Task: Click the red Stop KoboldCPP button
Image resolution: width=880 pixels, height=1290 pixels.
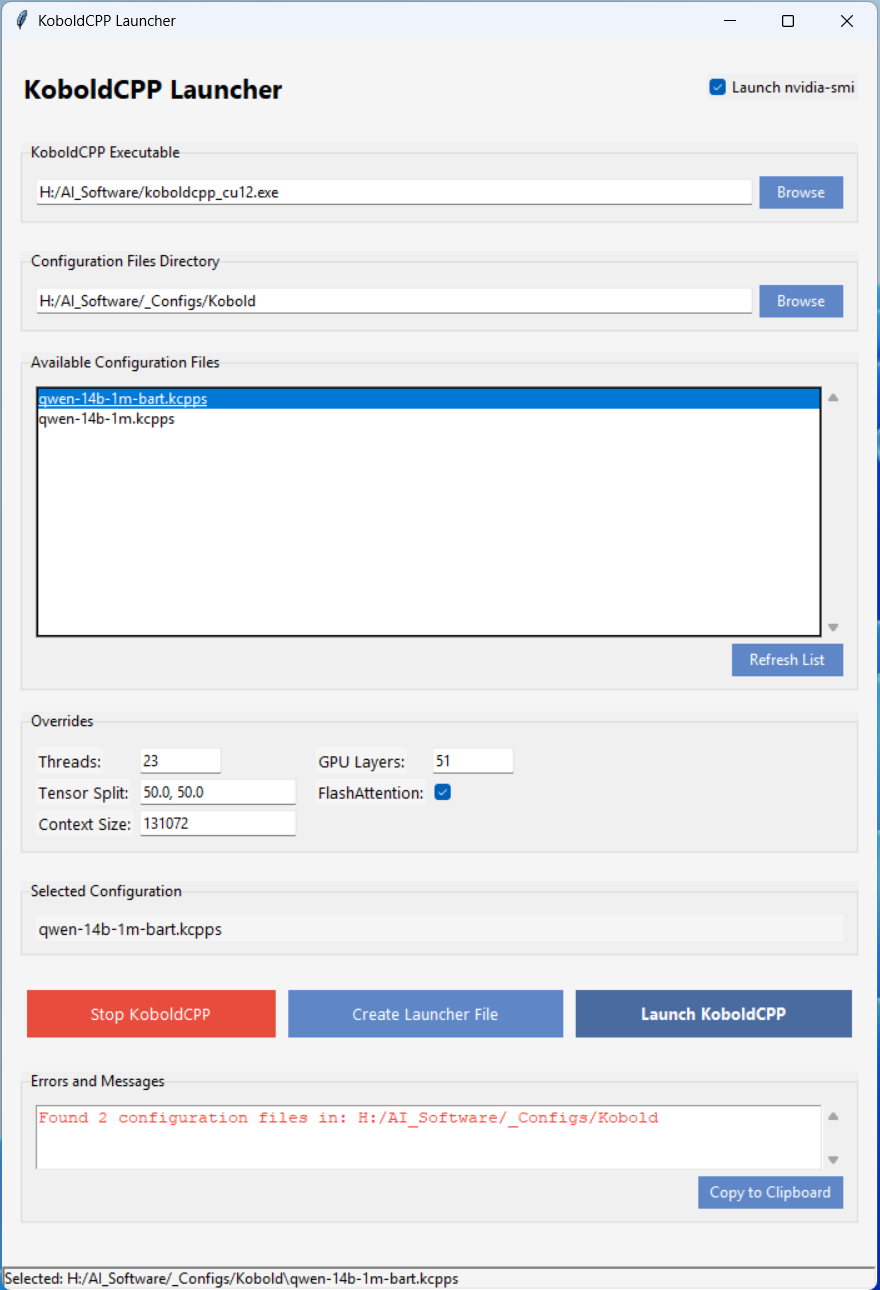Action: [151, 1014]
